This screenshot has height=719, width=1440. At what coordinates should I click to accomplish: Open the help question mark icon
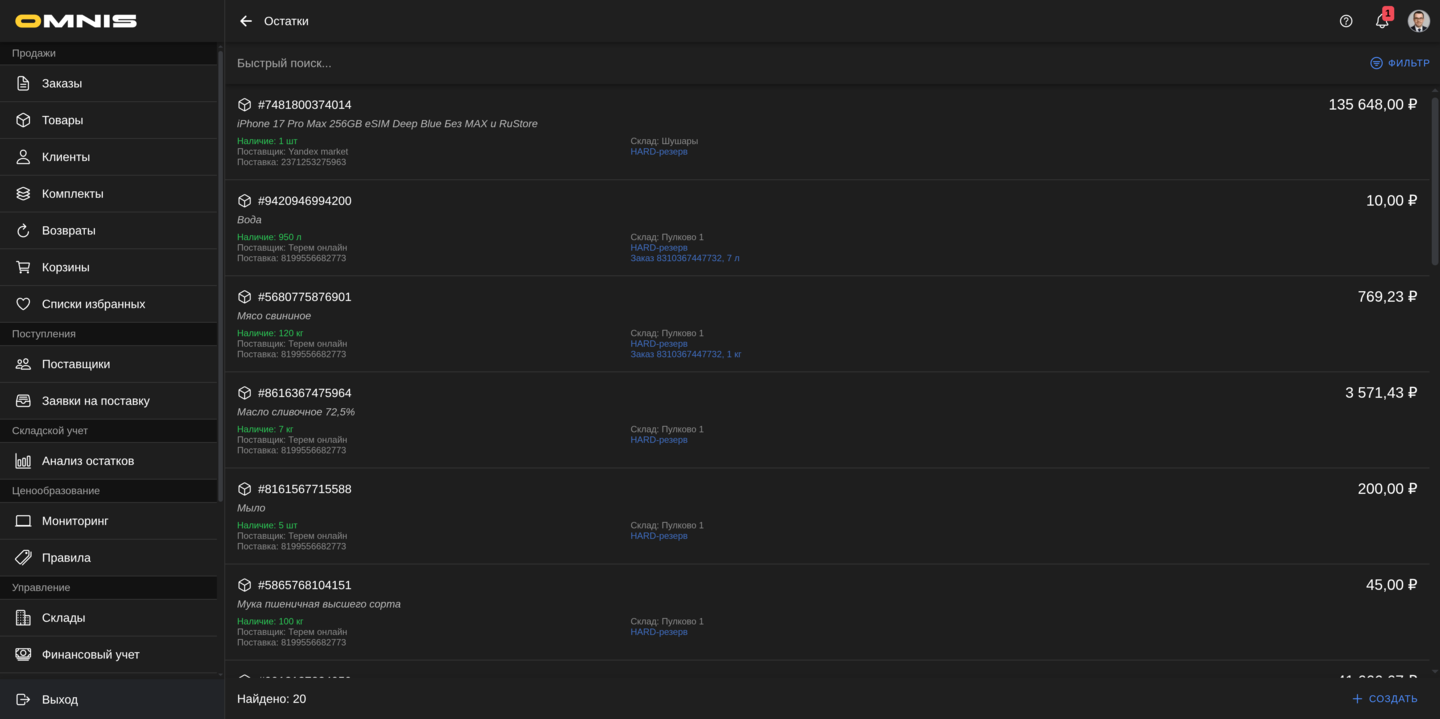pyautogui.click(x=1346, y=21)
